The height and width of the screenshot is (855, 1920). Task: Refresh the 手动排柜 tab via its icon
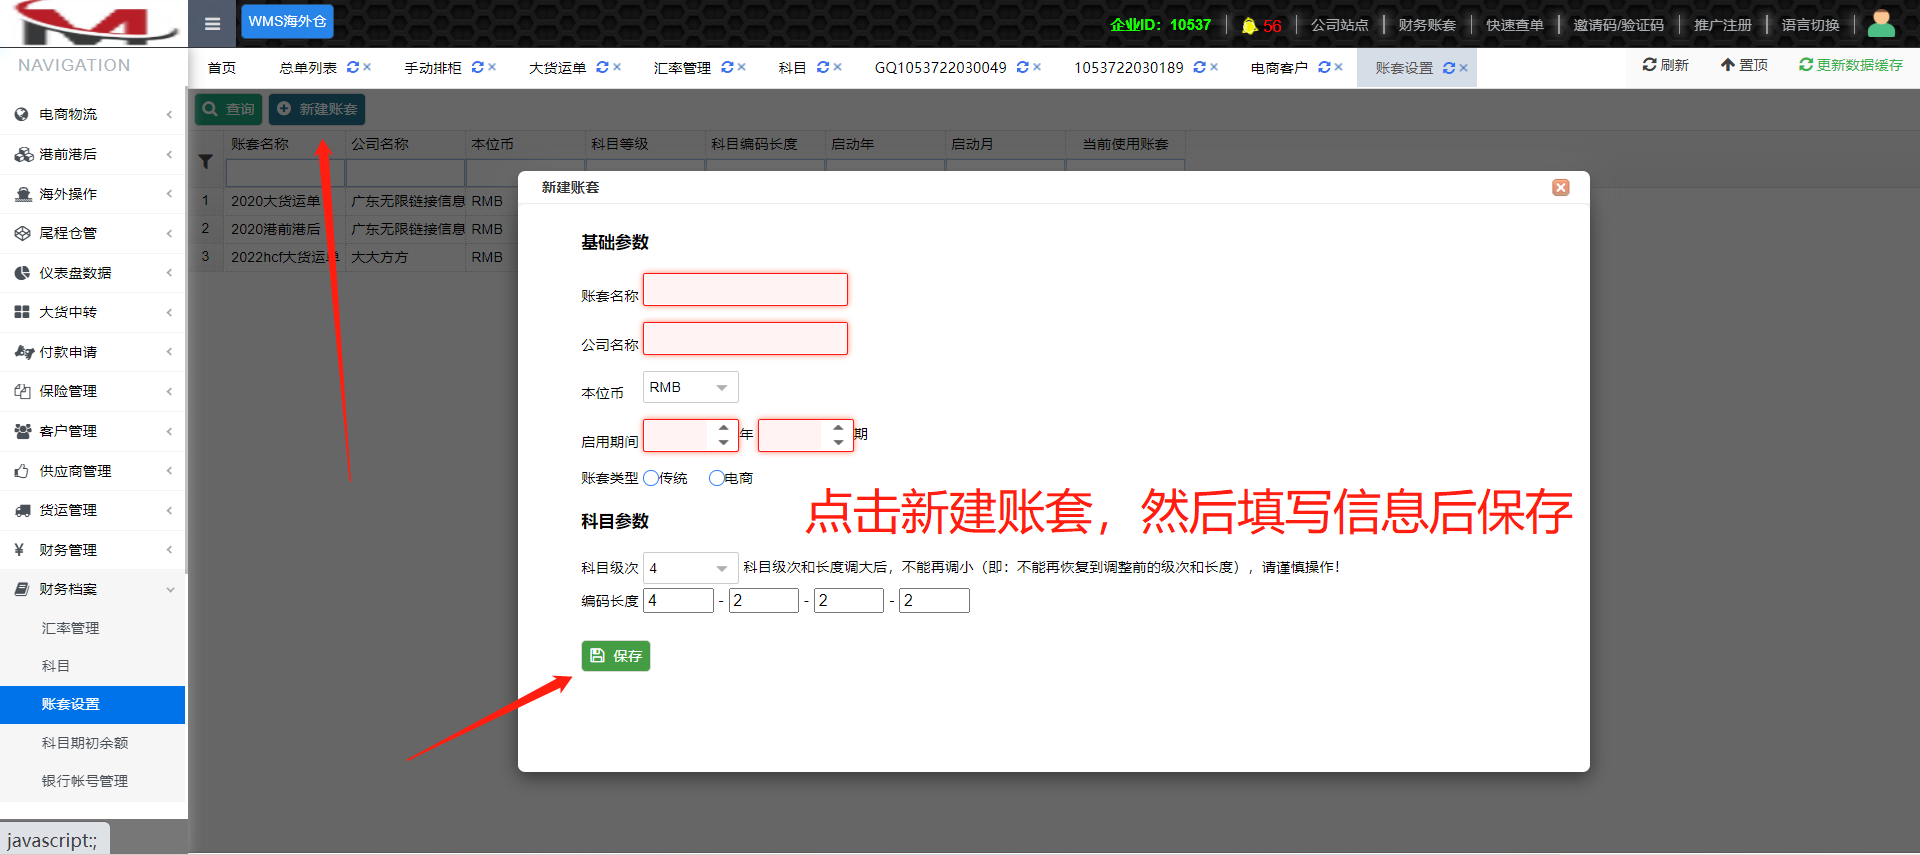coord(478,67)
